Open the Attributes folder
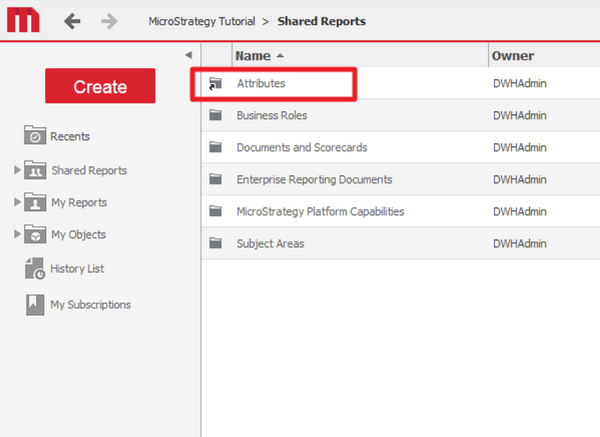The image size is (600, 437). coord(261,83)
